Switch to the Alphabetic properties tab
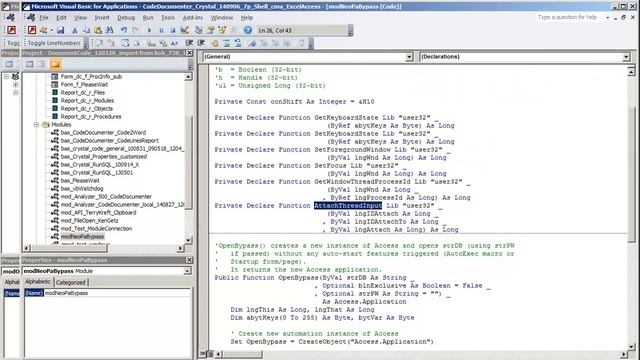The height and width of the screenshot is (360, 640). pyautogui.click(x=38, y=282)
